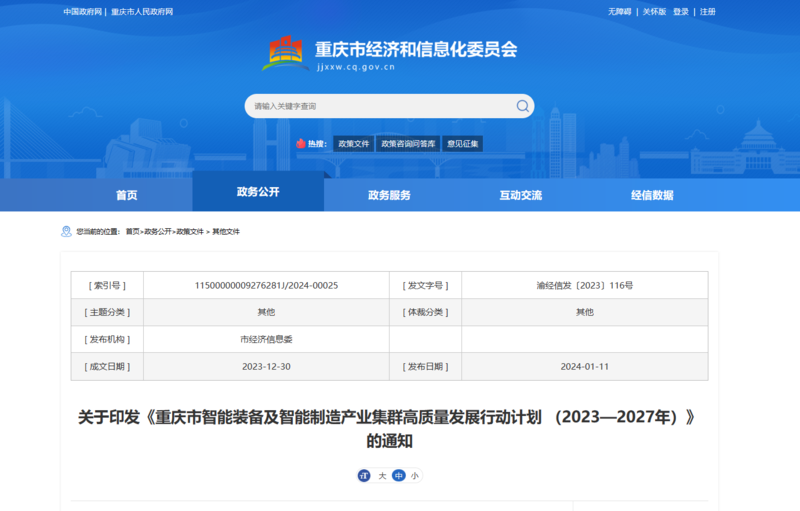This screenshot has height=511, width=800.
Task: Click breadcrumb link 其他文件
Action: 226,232
